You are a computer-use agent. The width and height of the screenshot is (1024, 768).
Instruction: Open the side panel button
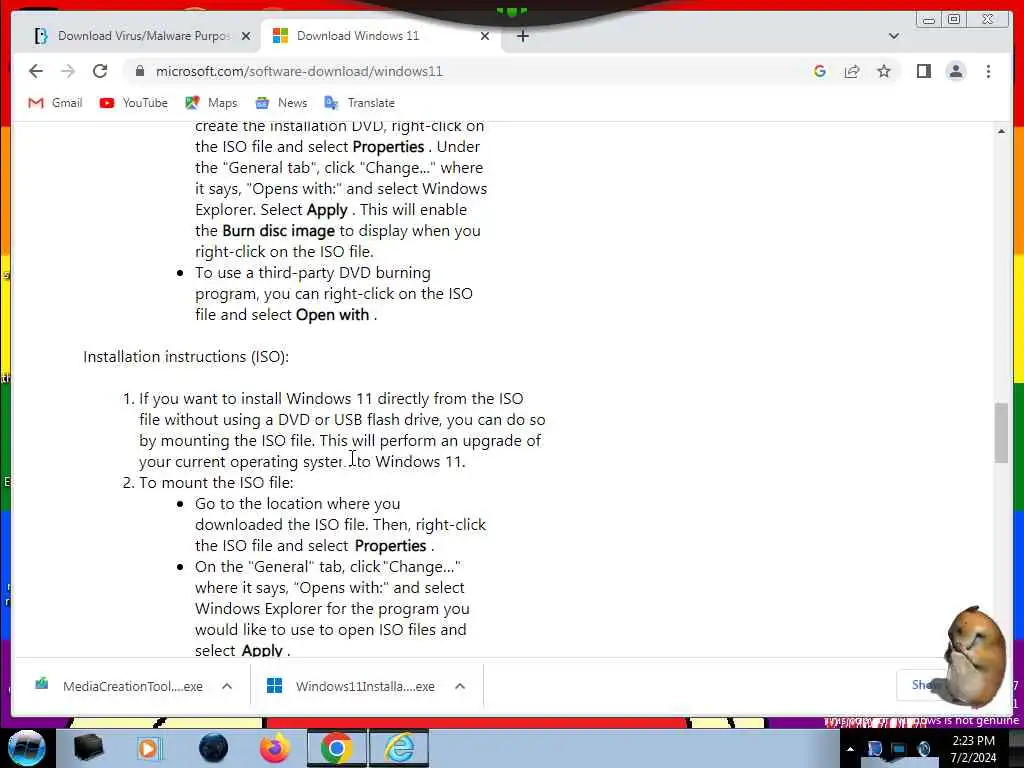(923, 71)
